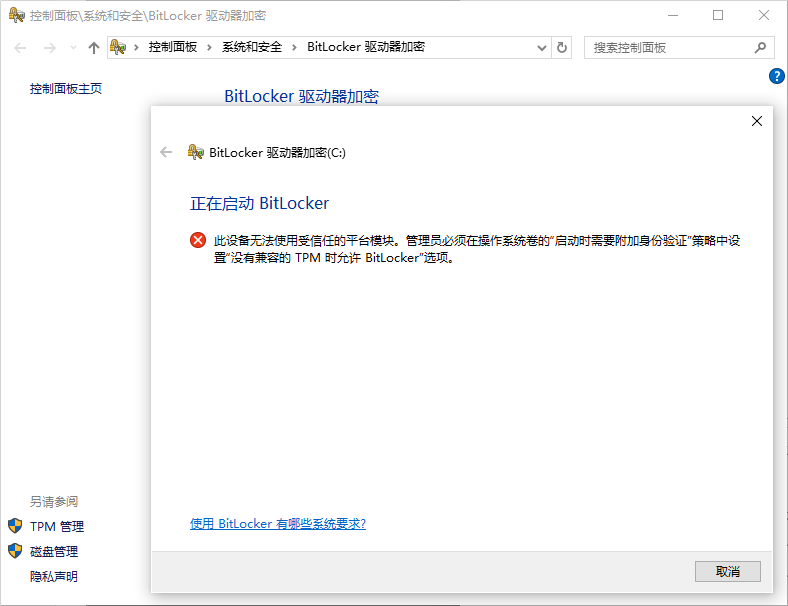
Task: Click wizard back arrow button
Action: pyautogui.click(x=166, y=152)
